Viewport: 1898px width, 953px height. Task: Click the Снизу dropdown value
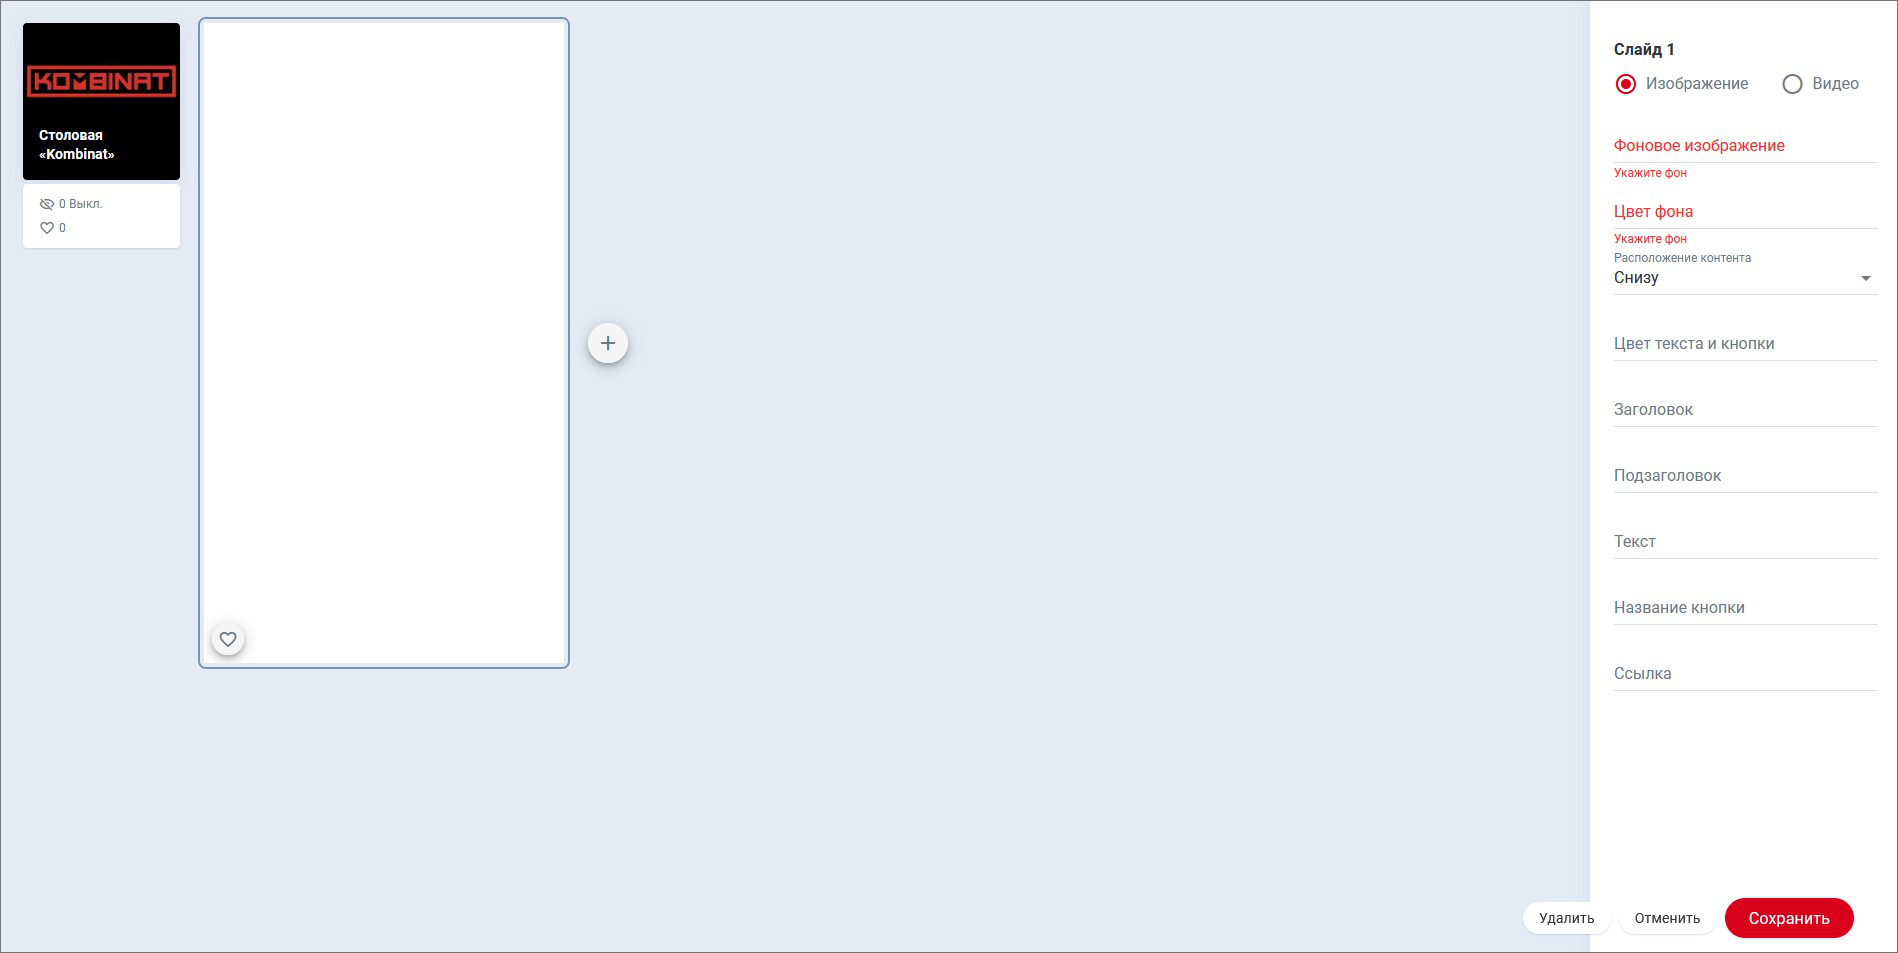point(1636,278)
